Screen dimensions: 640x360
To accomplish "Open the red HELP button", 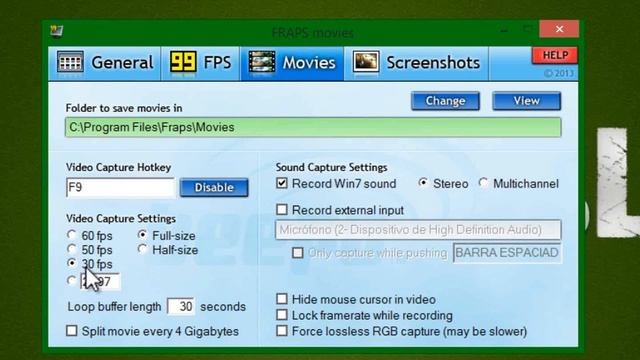I will [555, 55].
